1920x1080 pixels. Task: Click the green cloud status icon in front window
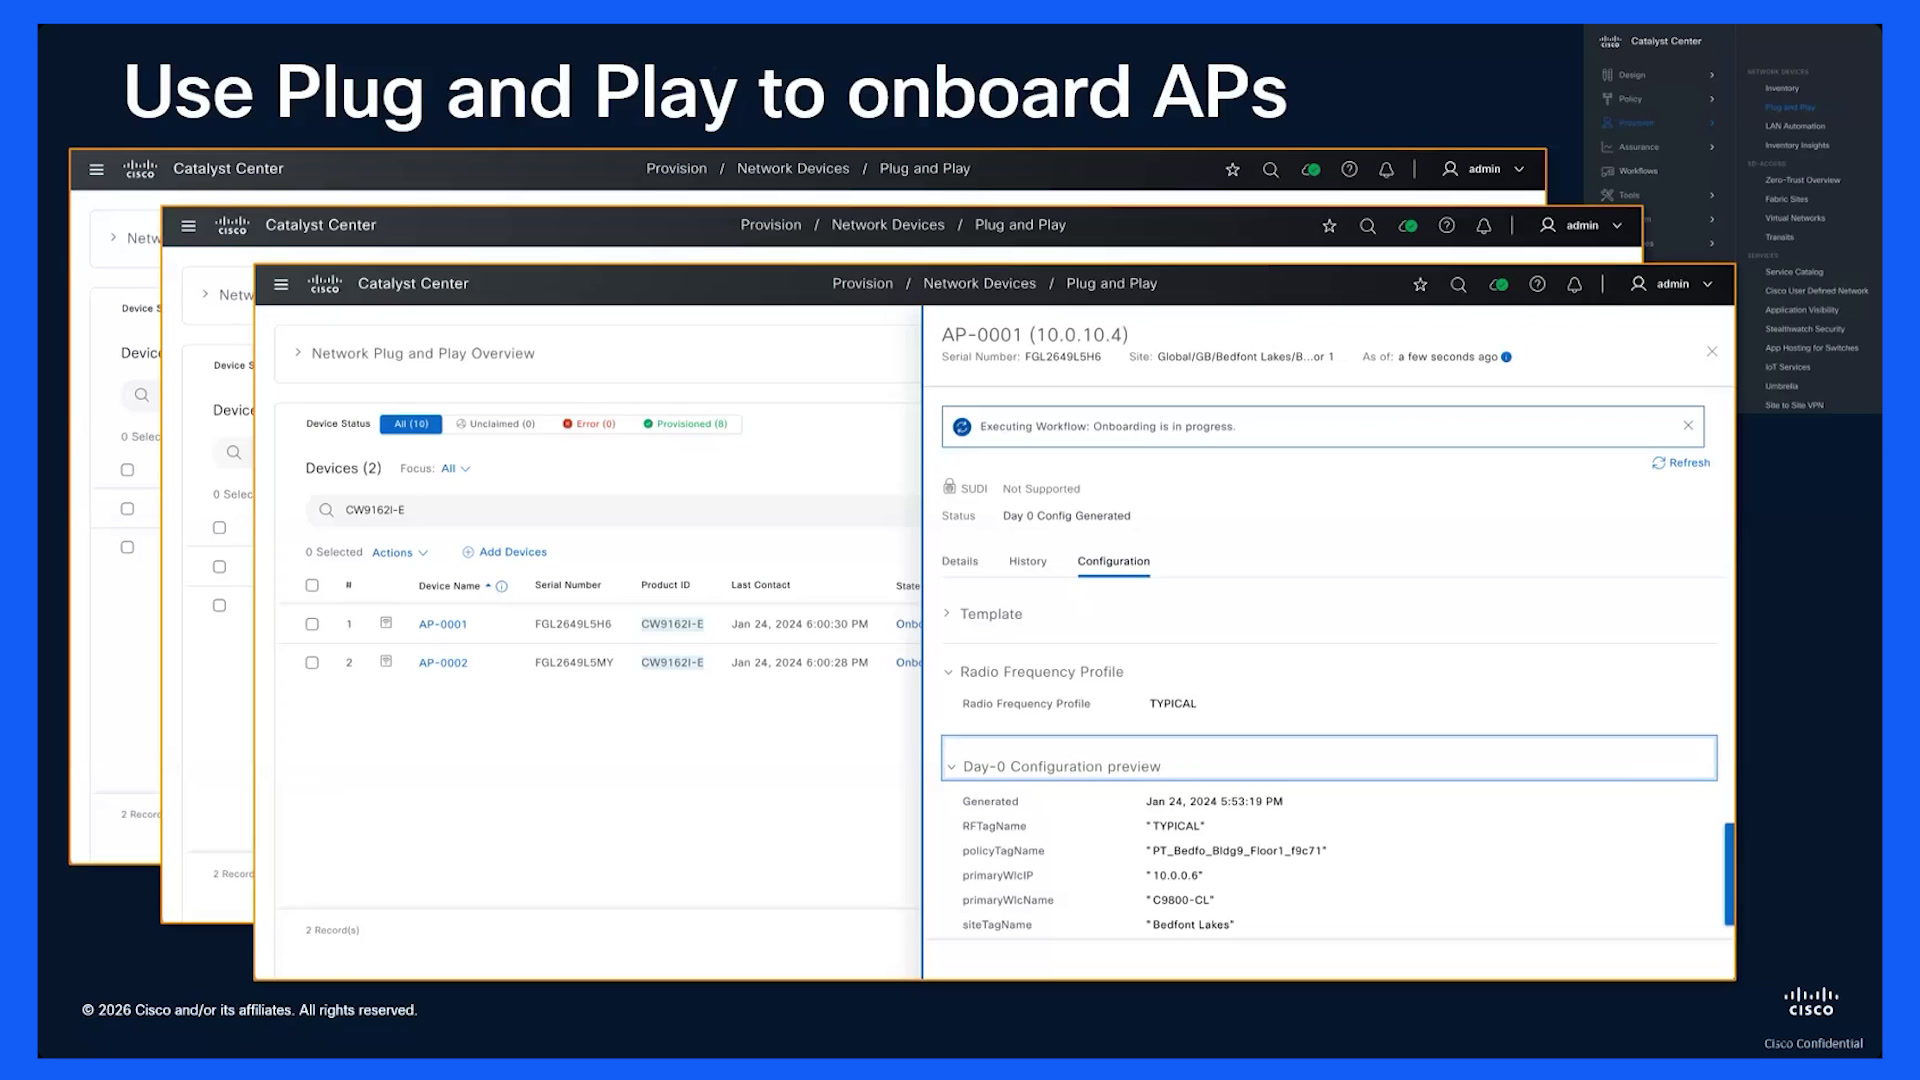(1498, 284)
